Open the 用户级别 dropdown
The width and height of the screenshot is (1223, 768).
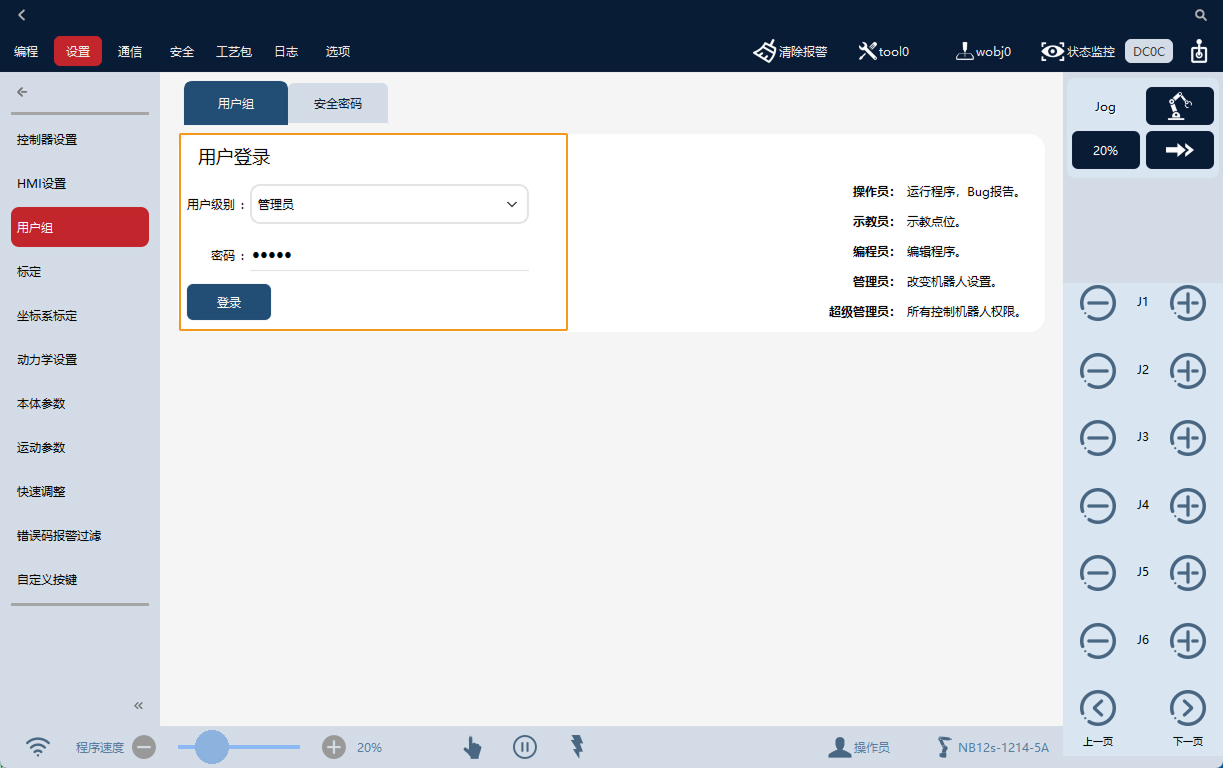pyautogui.click(x=389, y=204)
